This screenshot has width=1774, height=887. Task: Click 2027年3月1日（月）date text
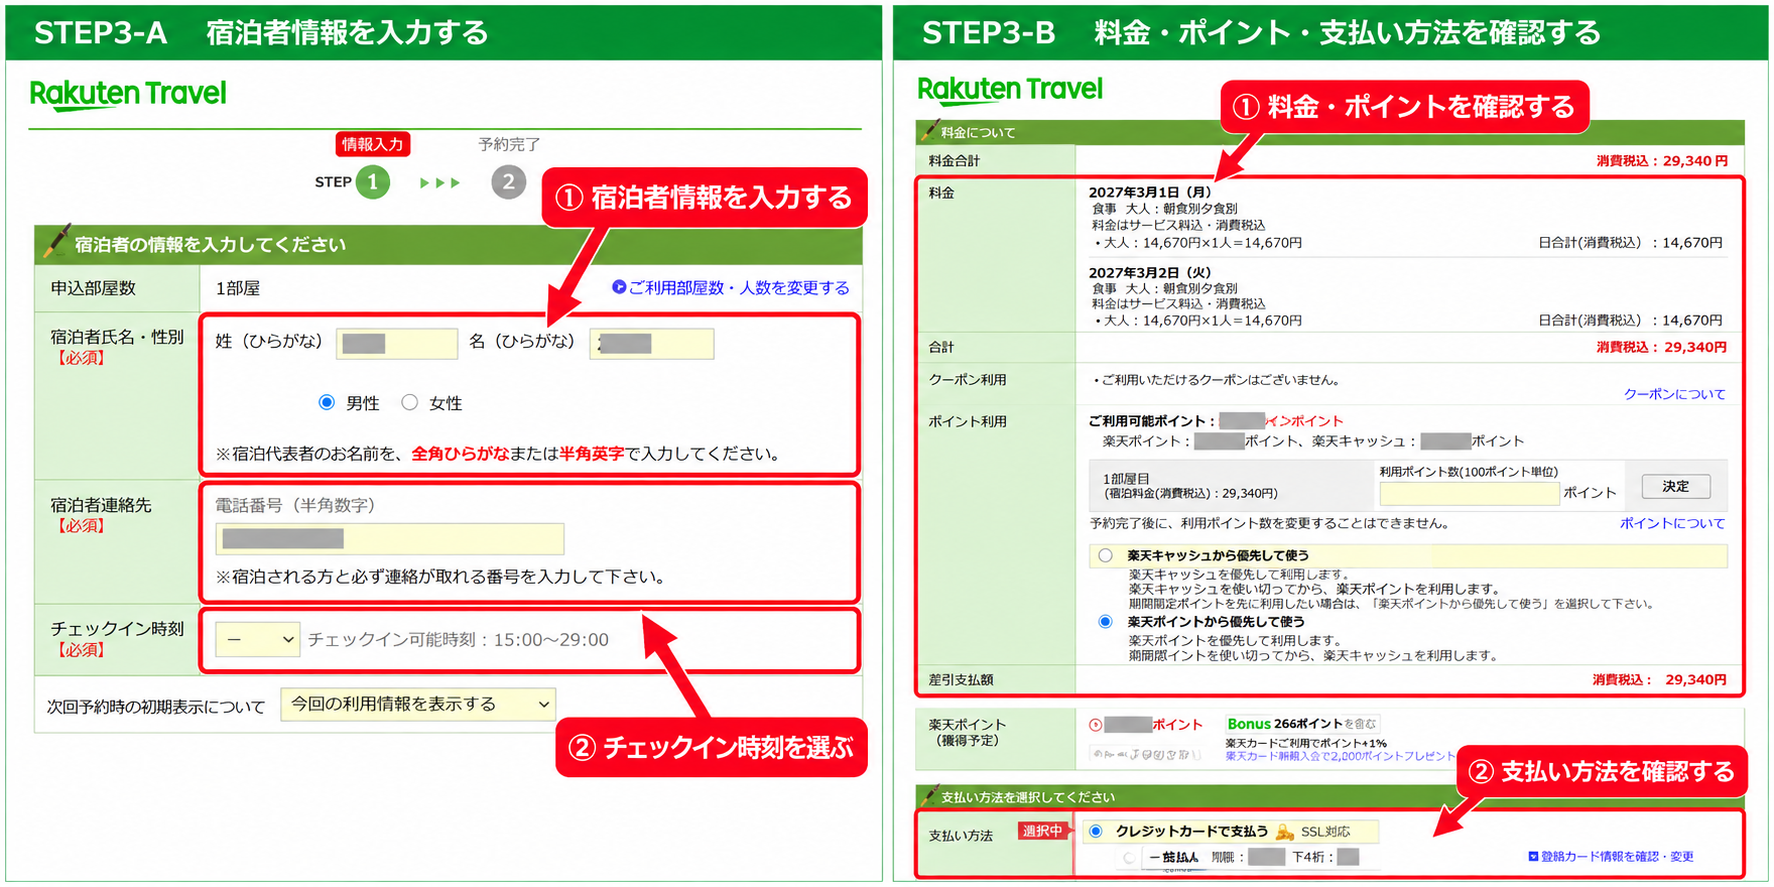(1149, 192)
